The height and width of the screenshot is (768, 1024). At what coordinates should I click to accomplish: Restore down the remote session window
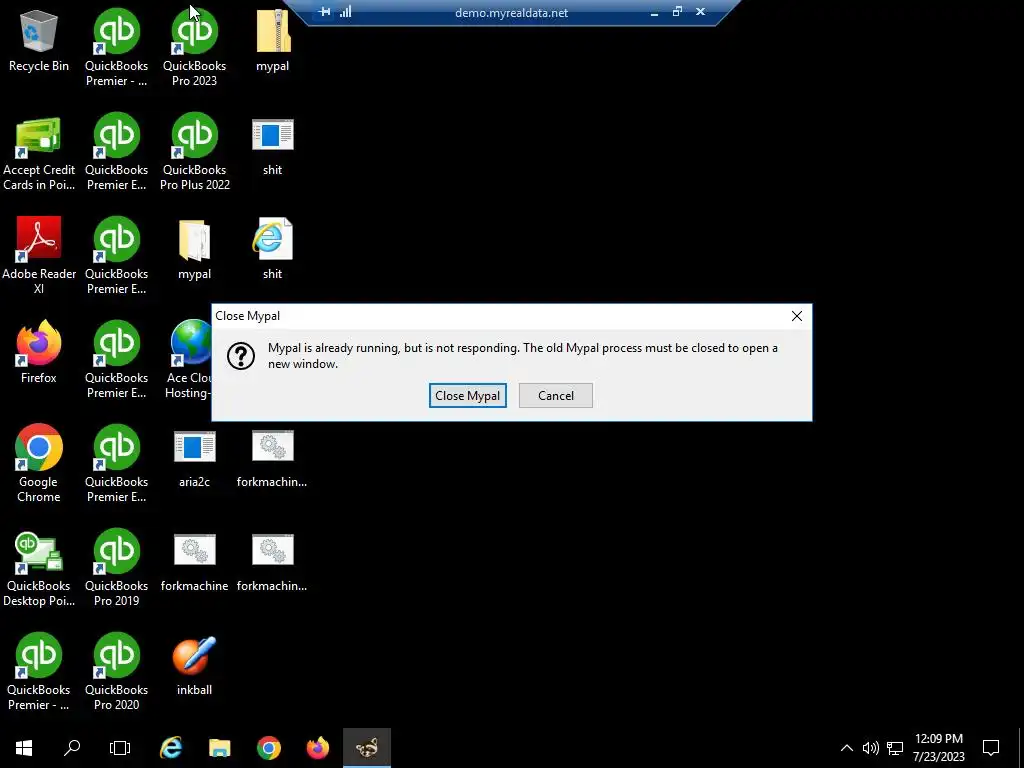pyautogui.click(x=677, y=12)
